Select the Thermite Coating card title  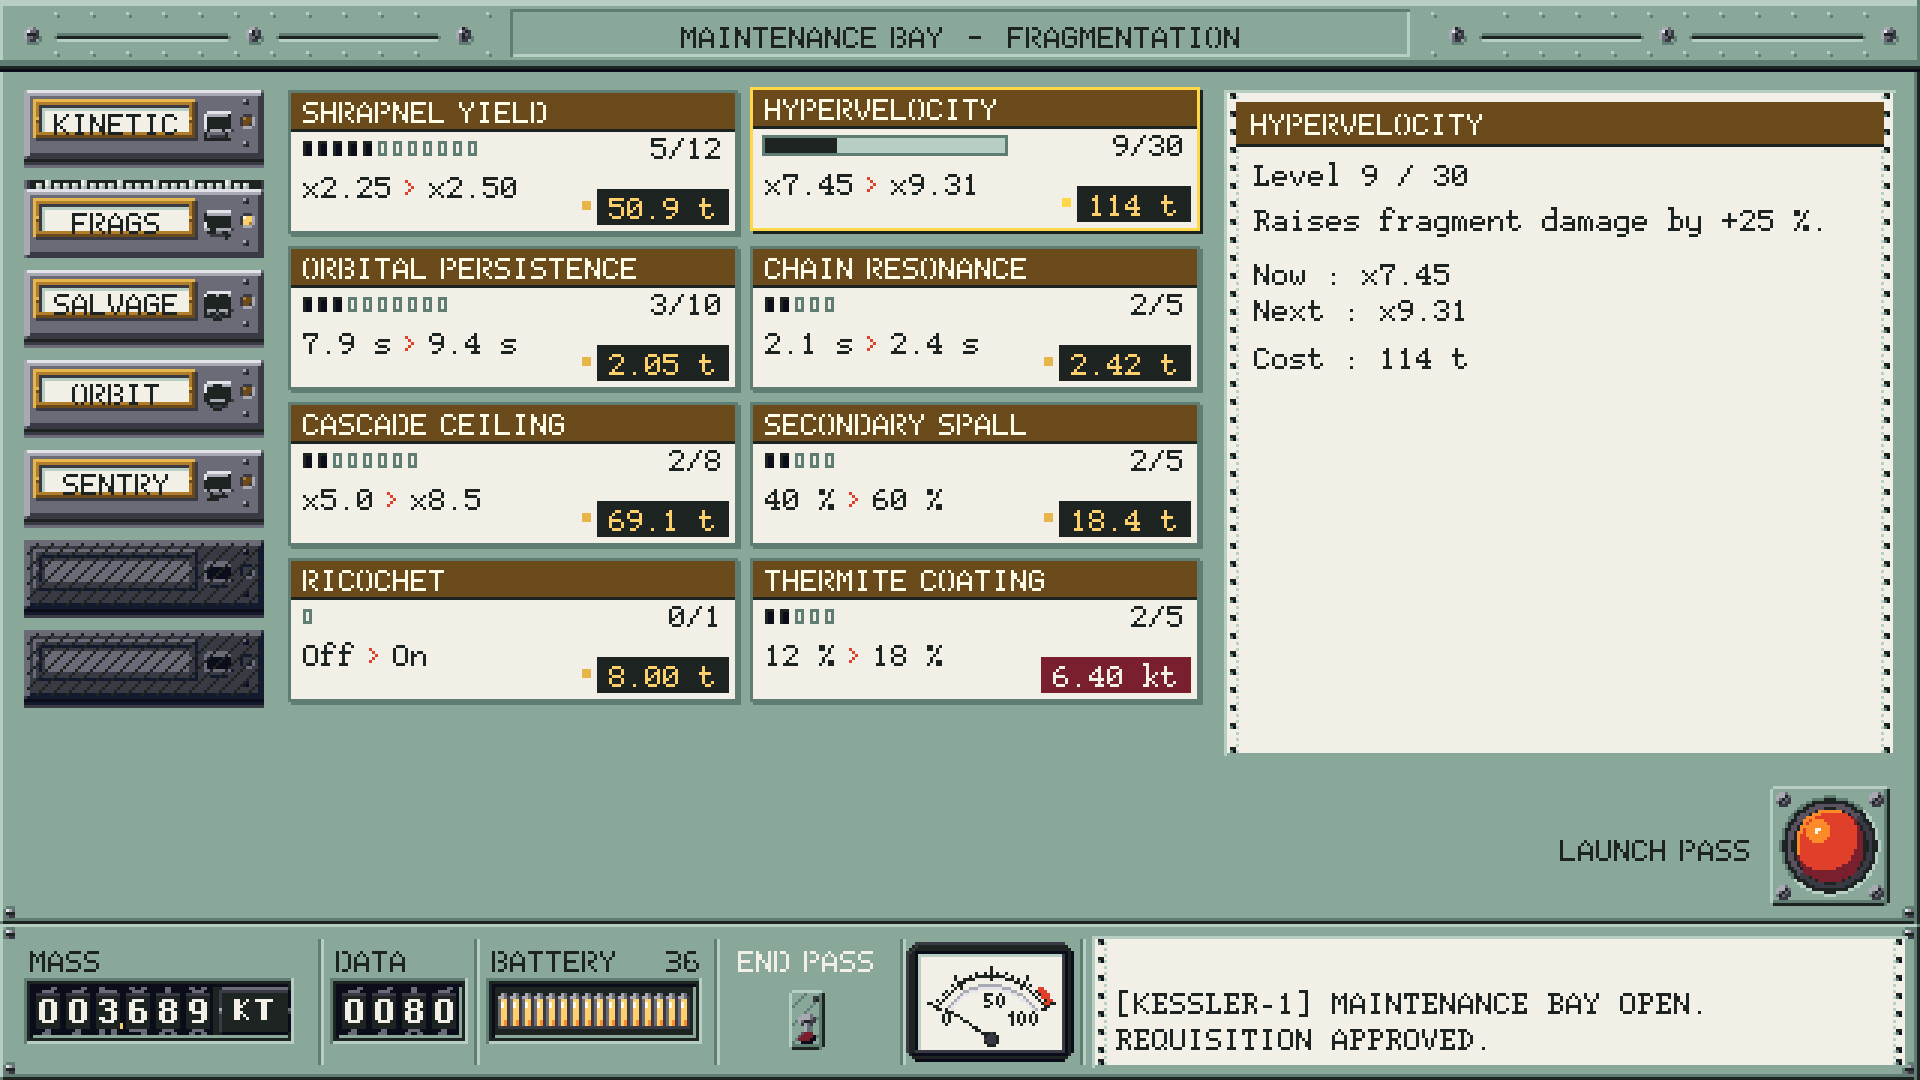point(904,581)
